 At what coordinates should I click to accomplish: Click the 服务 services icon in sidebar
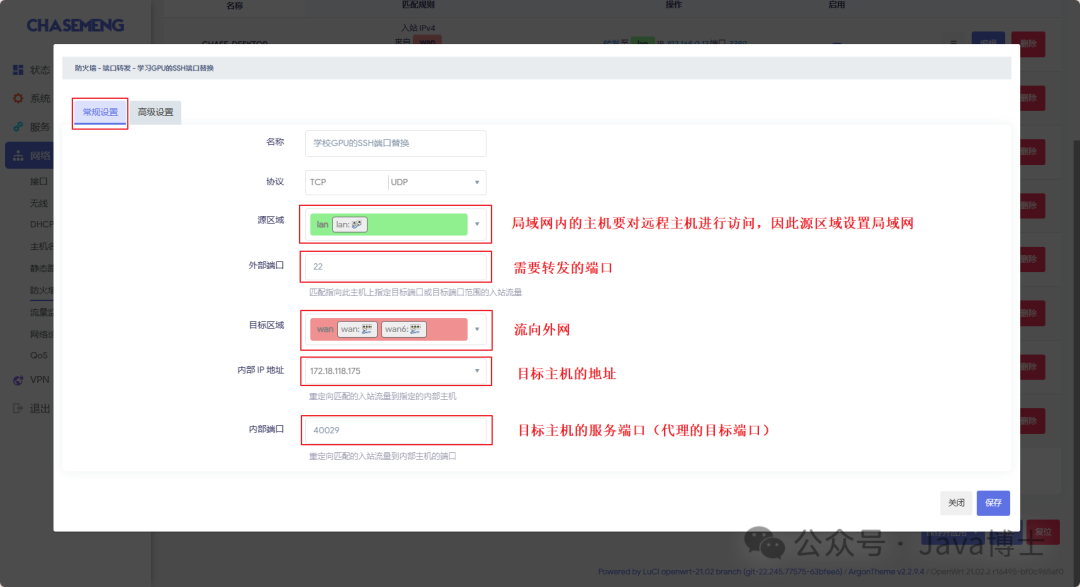[18, 127]
